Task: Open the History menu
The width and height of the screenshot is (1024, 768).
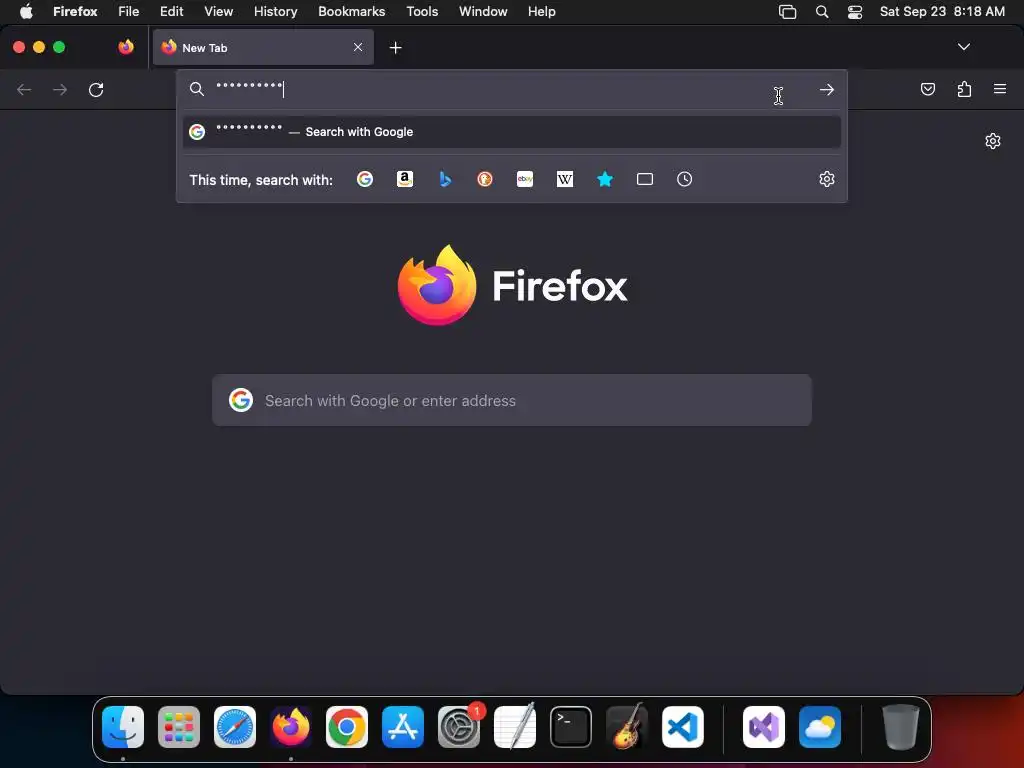Action: (276, 11)
